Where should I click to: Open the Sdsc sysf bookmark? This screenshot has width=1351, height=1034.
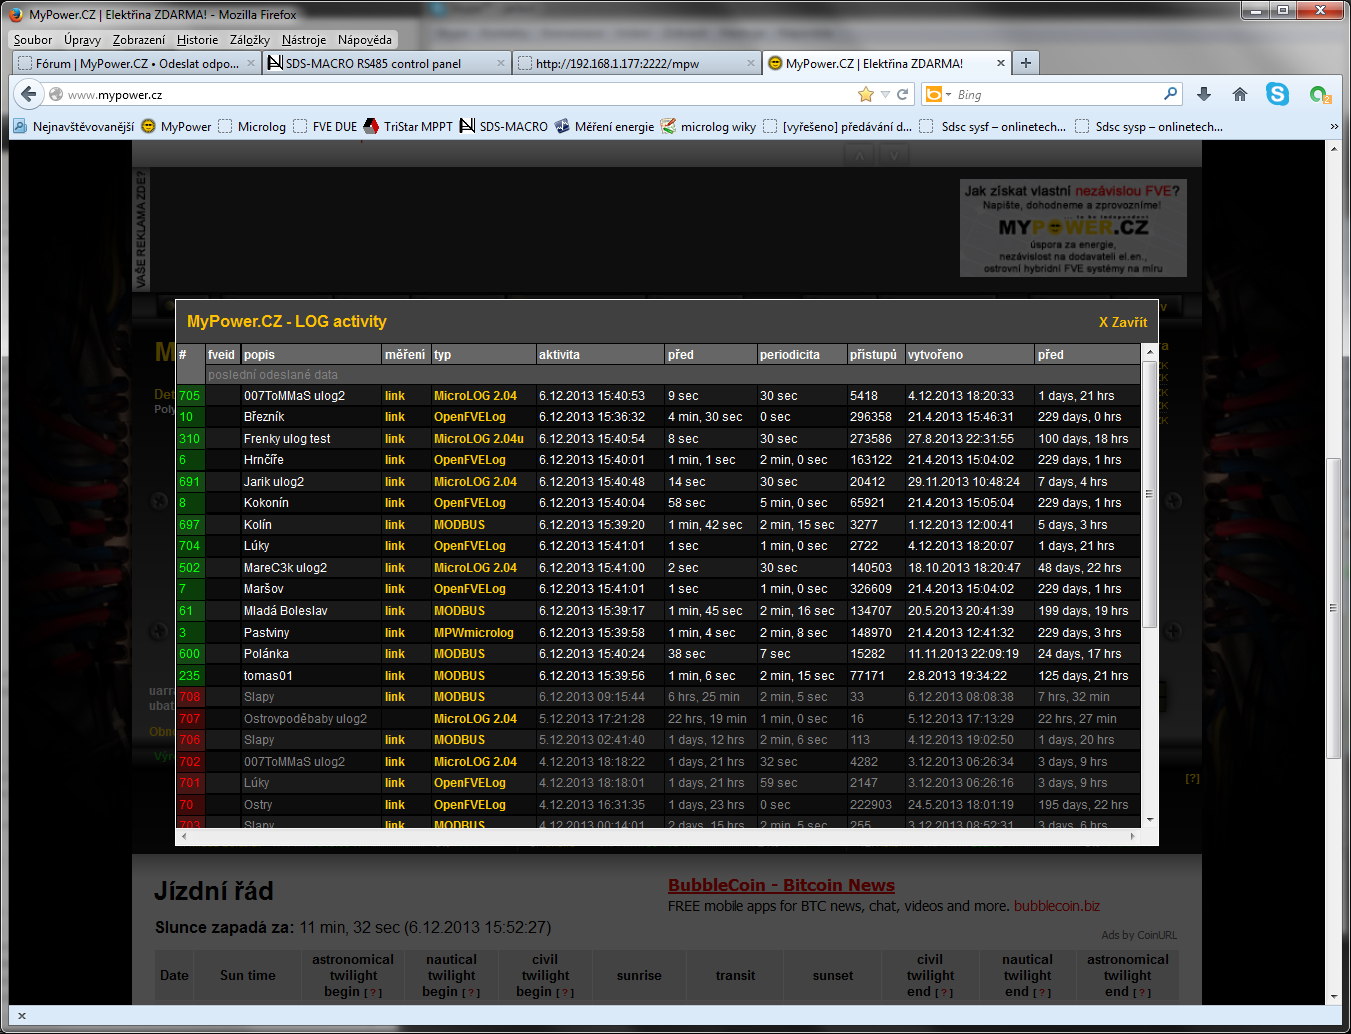click(992, 126)
